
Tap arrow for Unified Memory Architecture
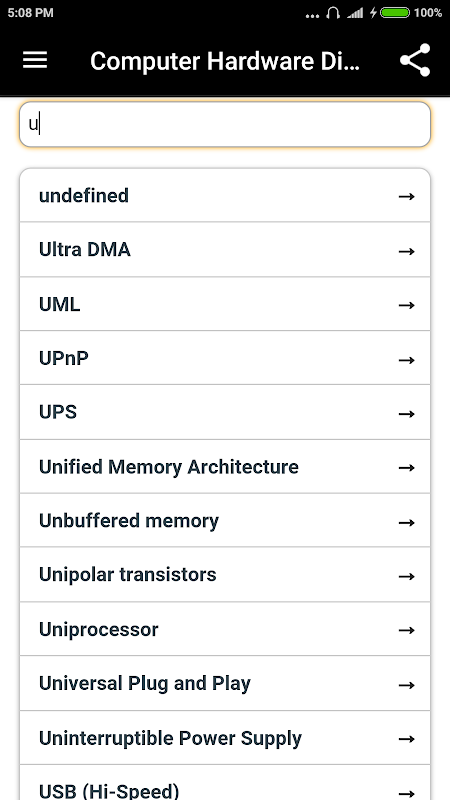(406, 467)
